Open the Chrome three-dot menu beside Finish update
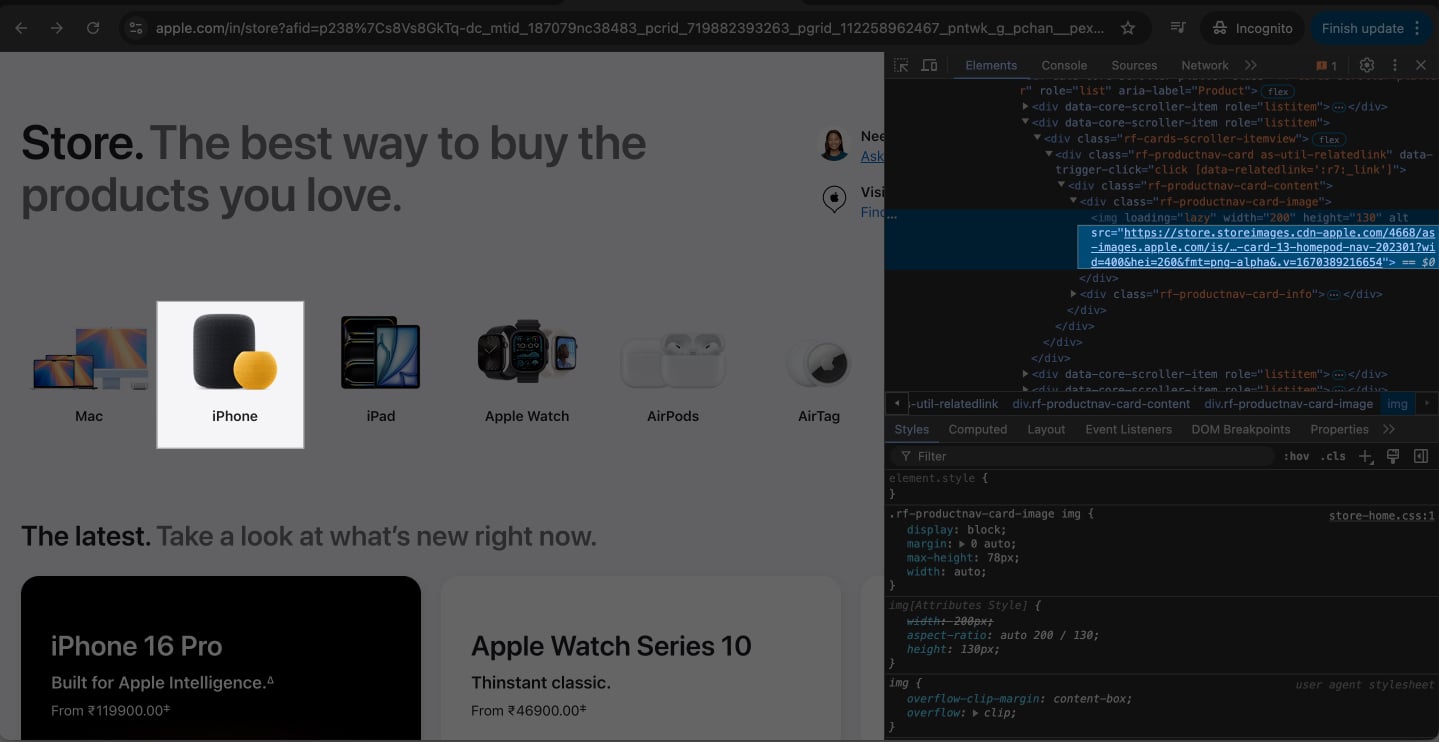1439x742 pixels. point(1417,28)
